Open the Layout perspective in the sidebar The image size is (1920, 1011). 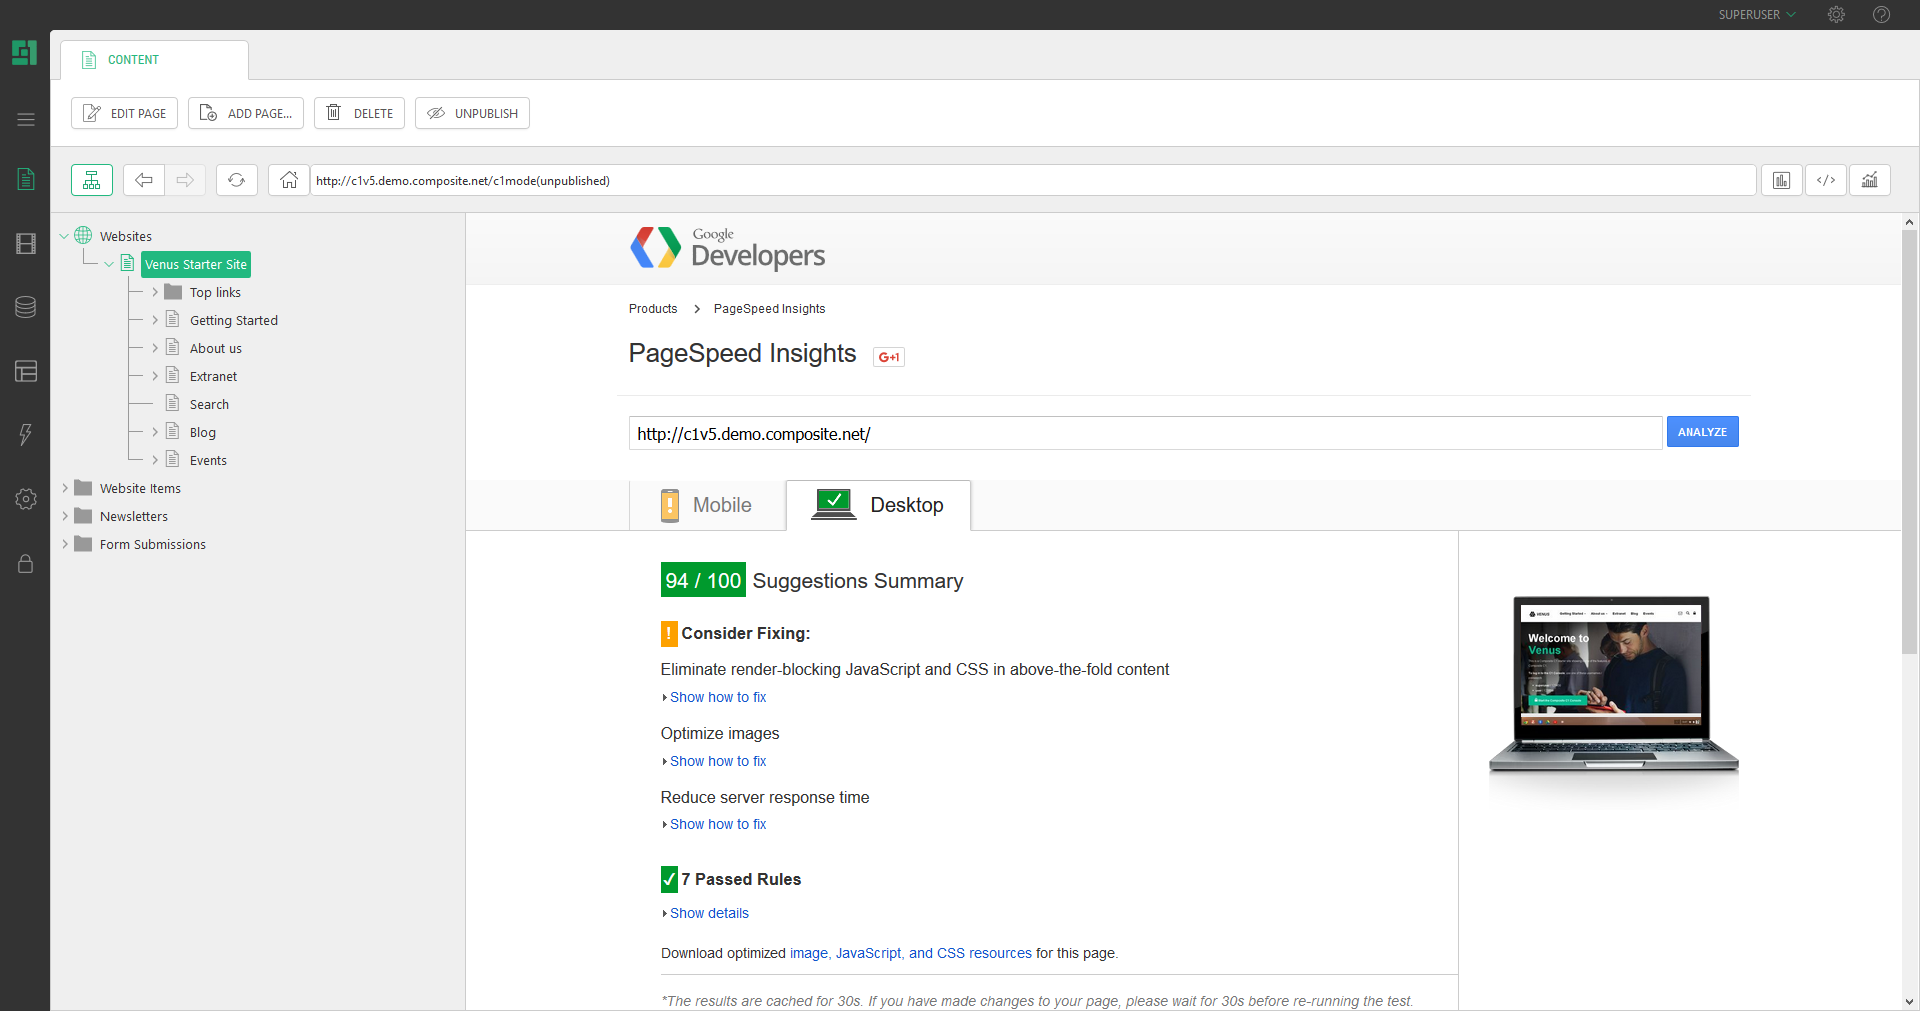click(x=24, y=371)
